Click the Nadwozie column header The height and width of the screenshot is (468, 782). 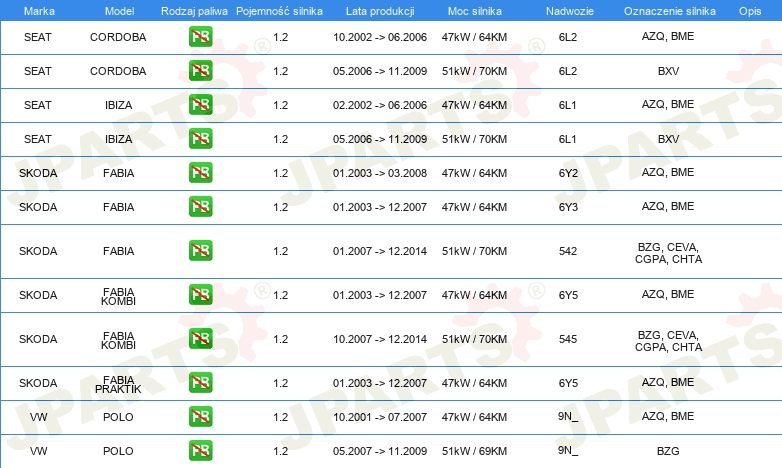pos(570,11)
